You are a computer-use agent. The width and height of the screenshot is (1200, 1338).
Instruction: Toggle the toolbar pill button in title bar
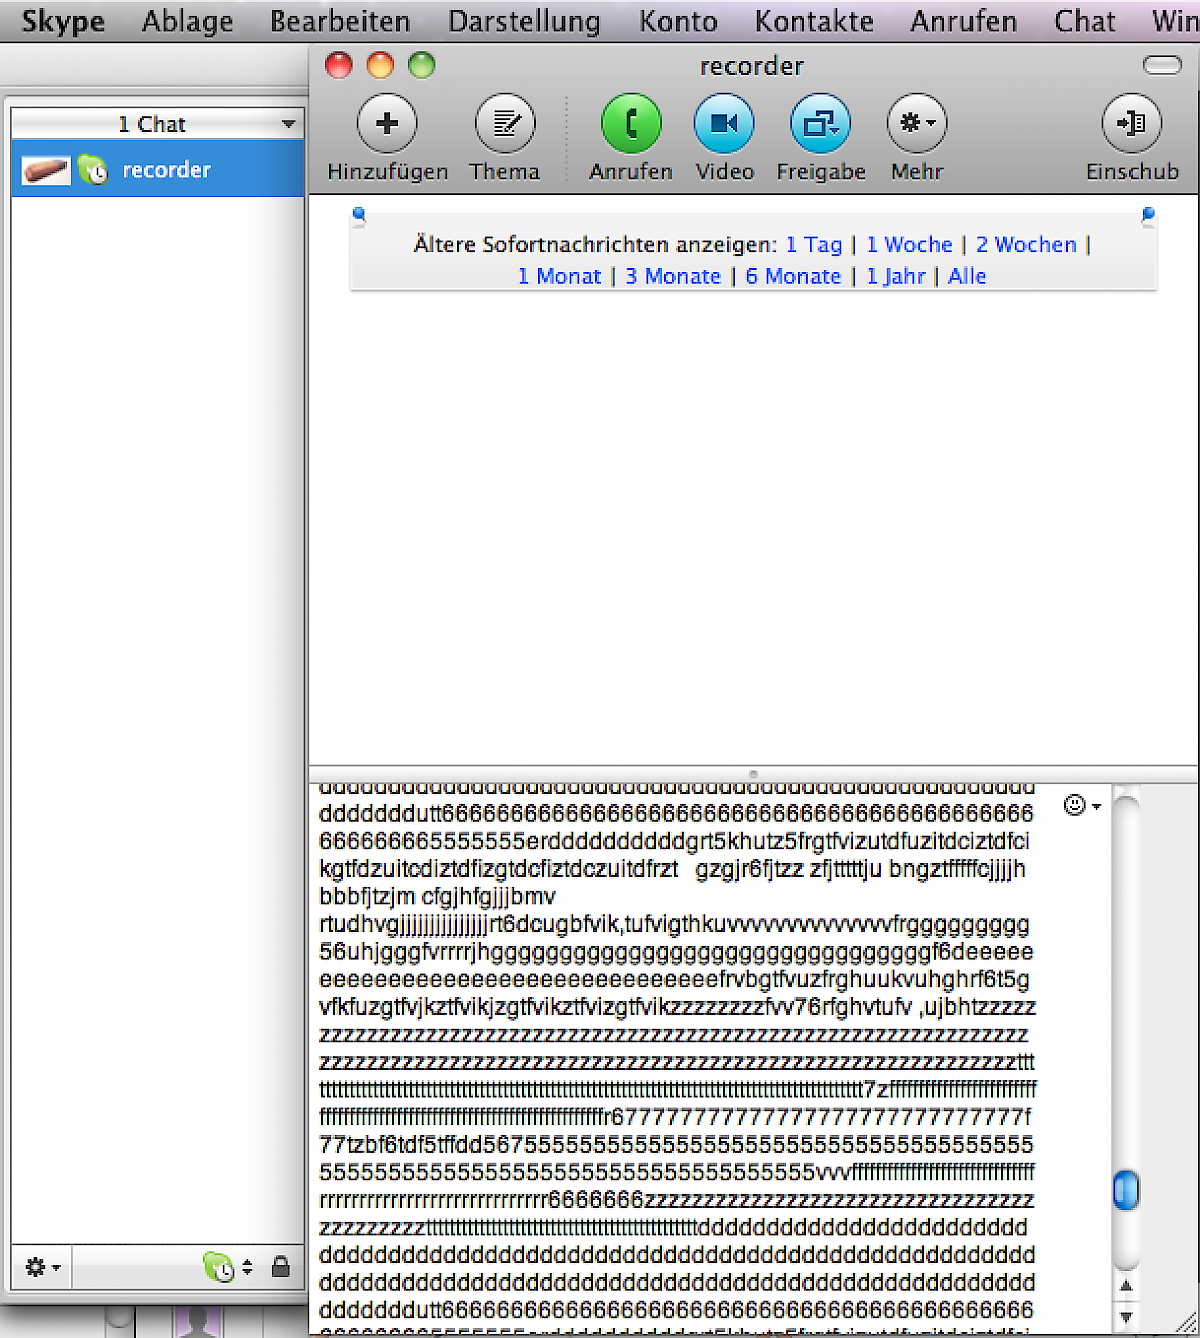[1162, 66]
